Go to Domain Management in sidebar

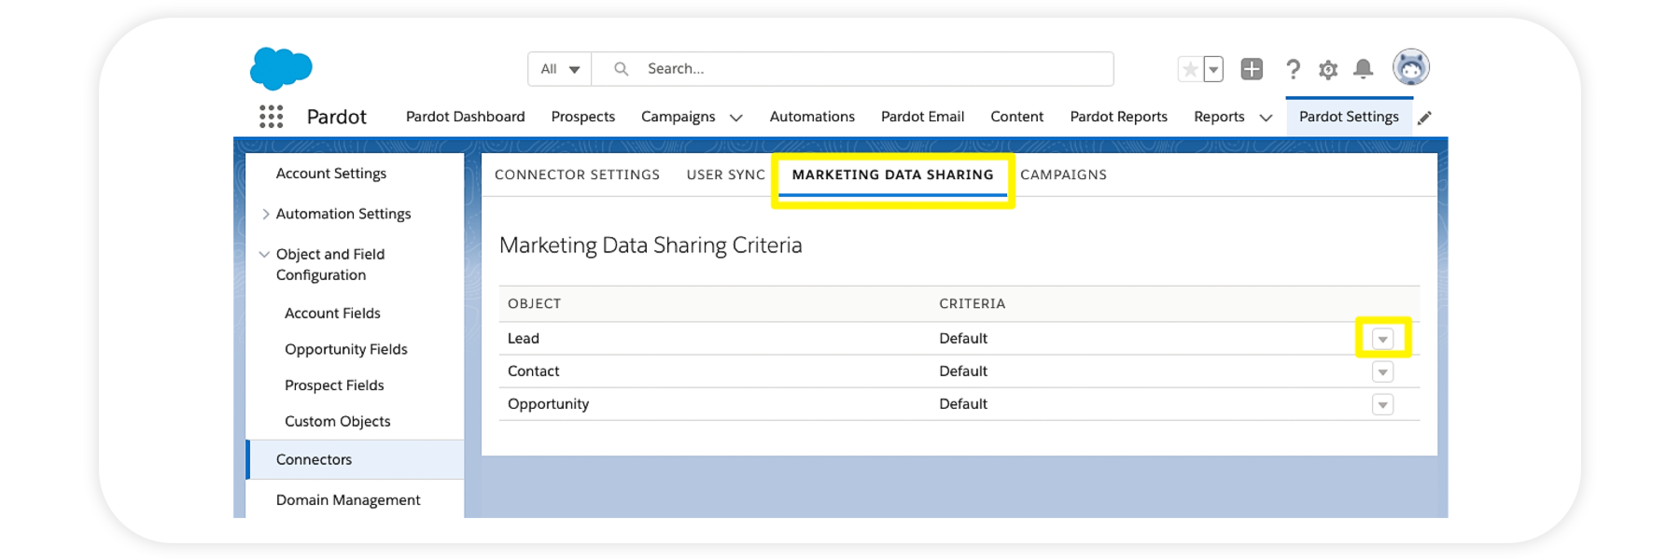point(348,500)
